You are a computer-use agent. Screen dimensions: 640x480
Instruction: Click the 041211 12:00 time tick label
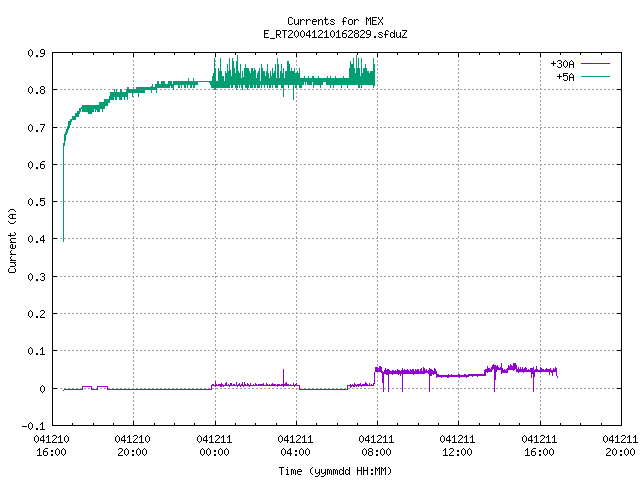[x=458, y=446]
